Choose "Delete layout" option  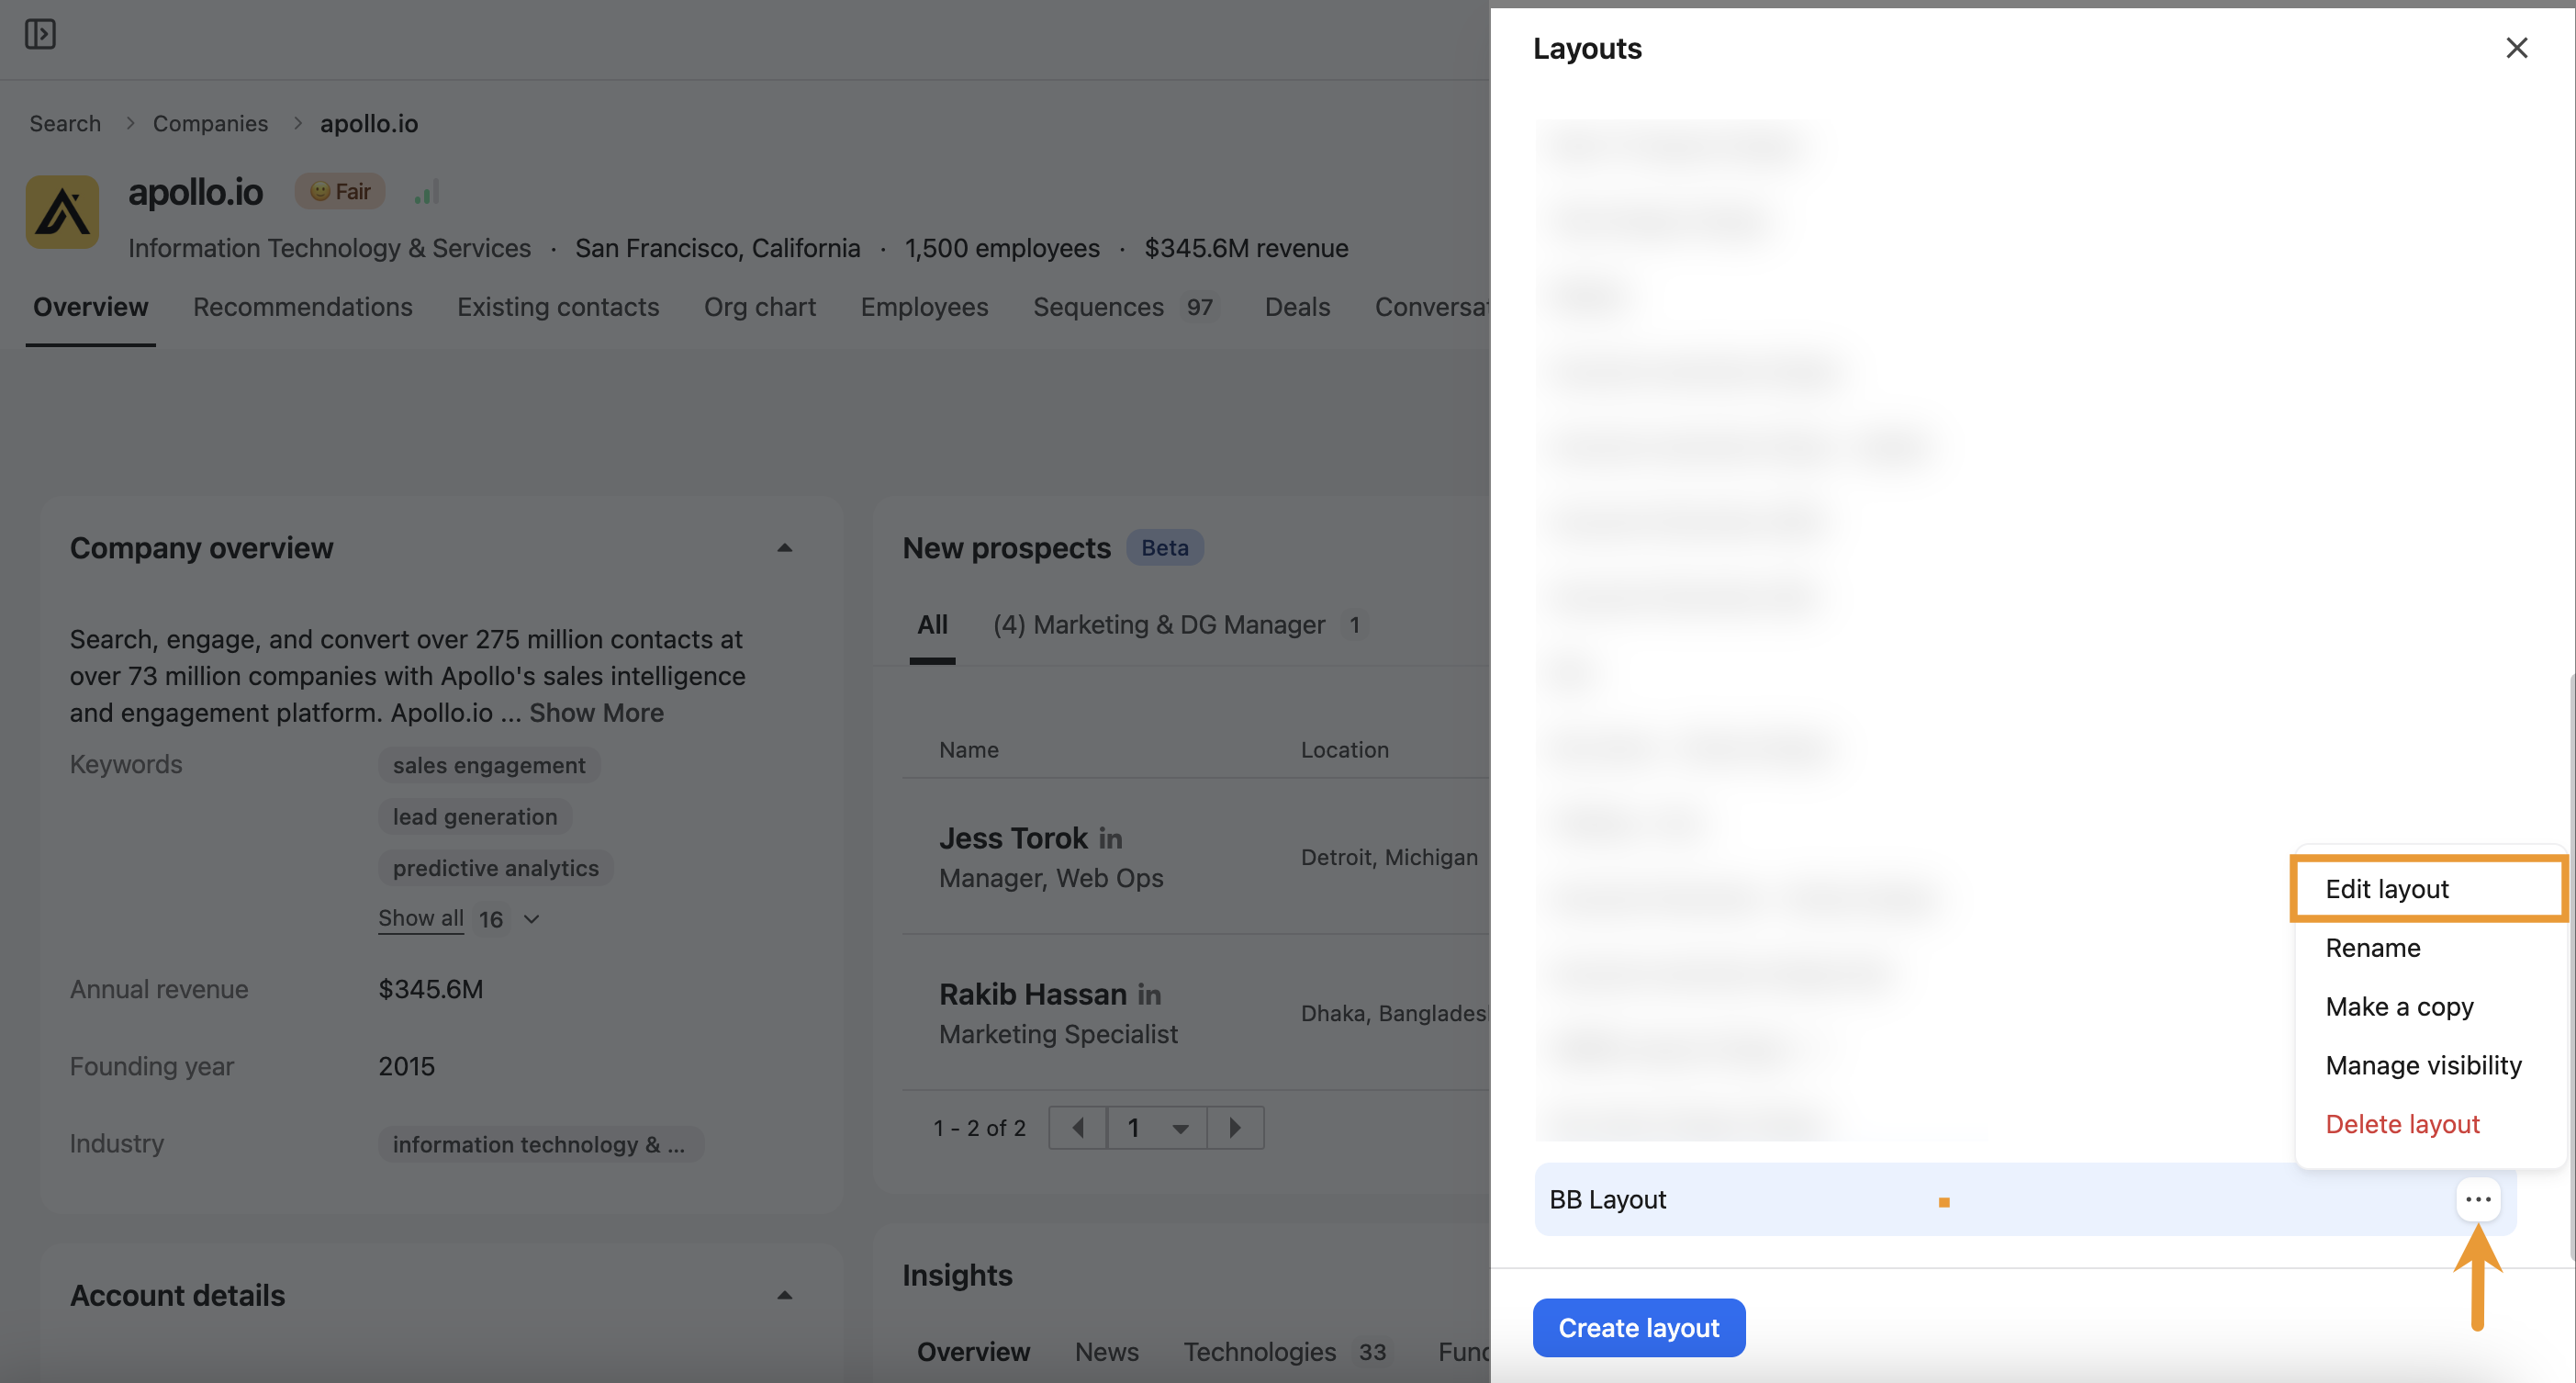click(2403, 1123)
